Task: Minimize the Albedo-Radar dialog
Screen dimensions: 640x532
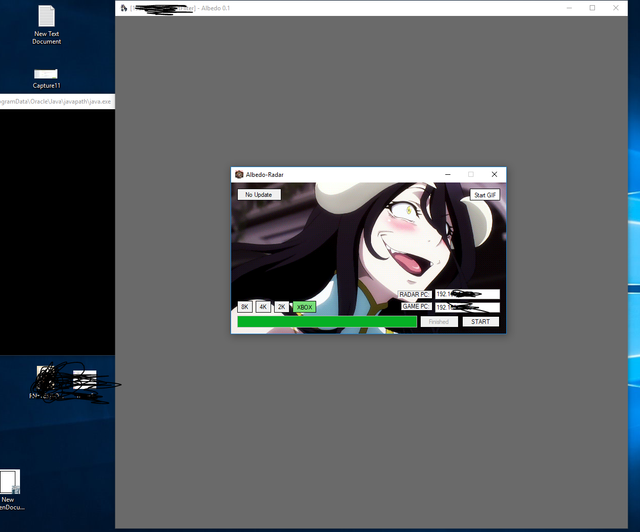Action: click(x=446, y=174)
